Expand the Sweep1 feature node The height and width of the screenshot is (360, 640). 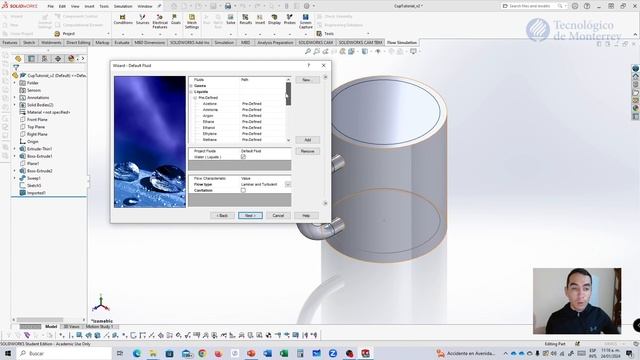(15, 178)
